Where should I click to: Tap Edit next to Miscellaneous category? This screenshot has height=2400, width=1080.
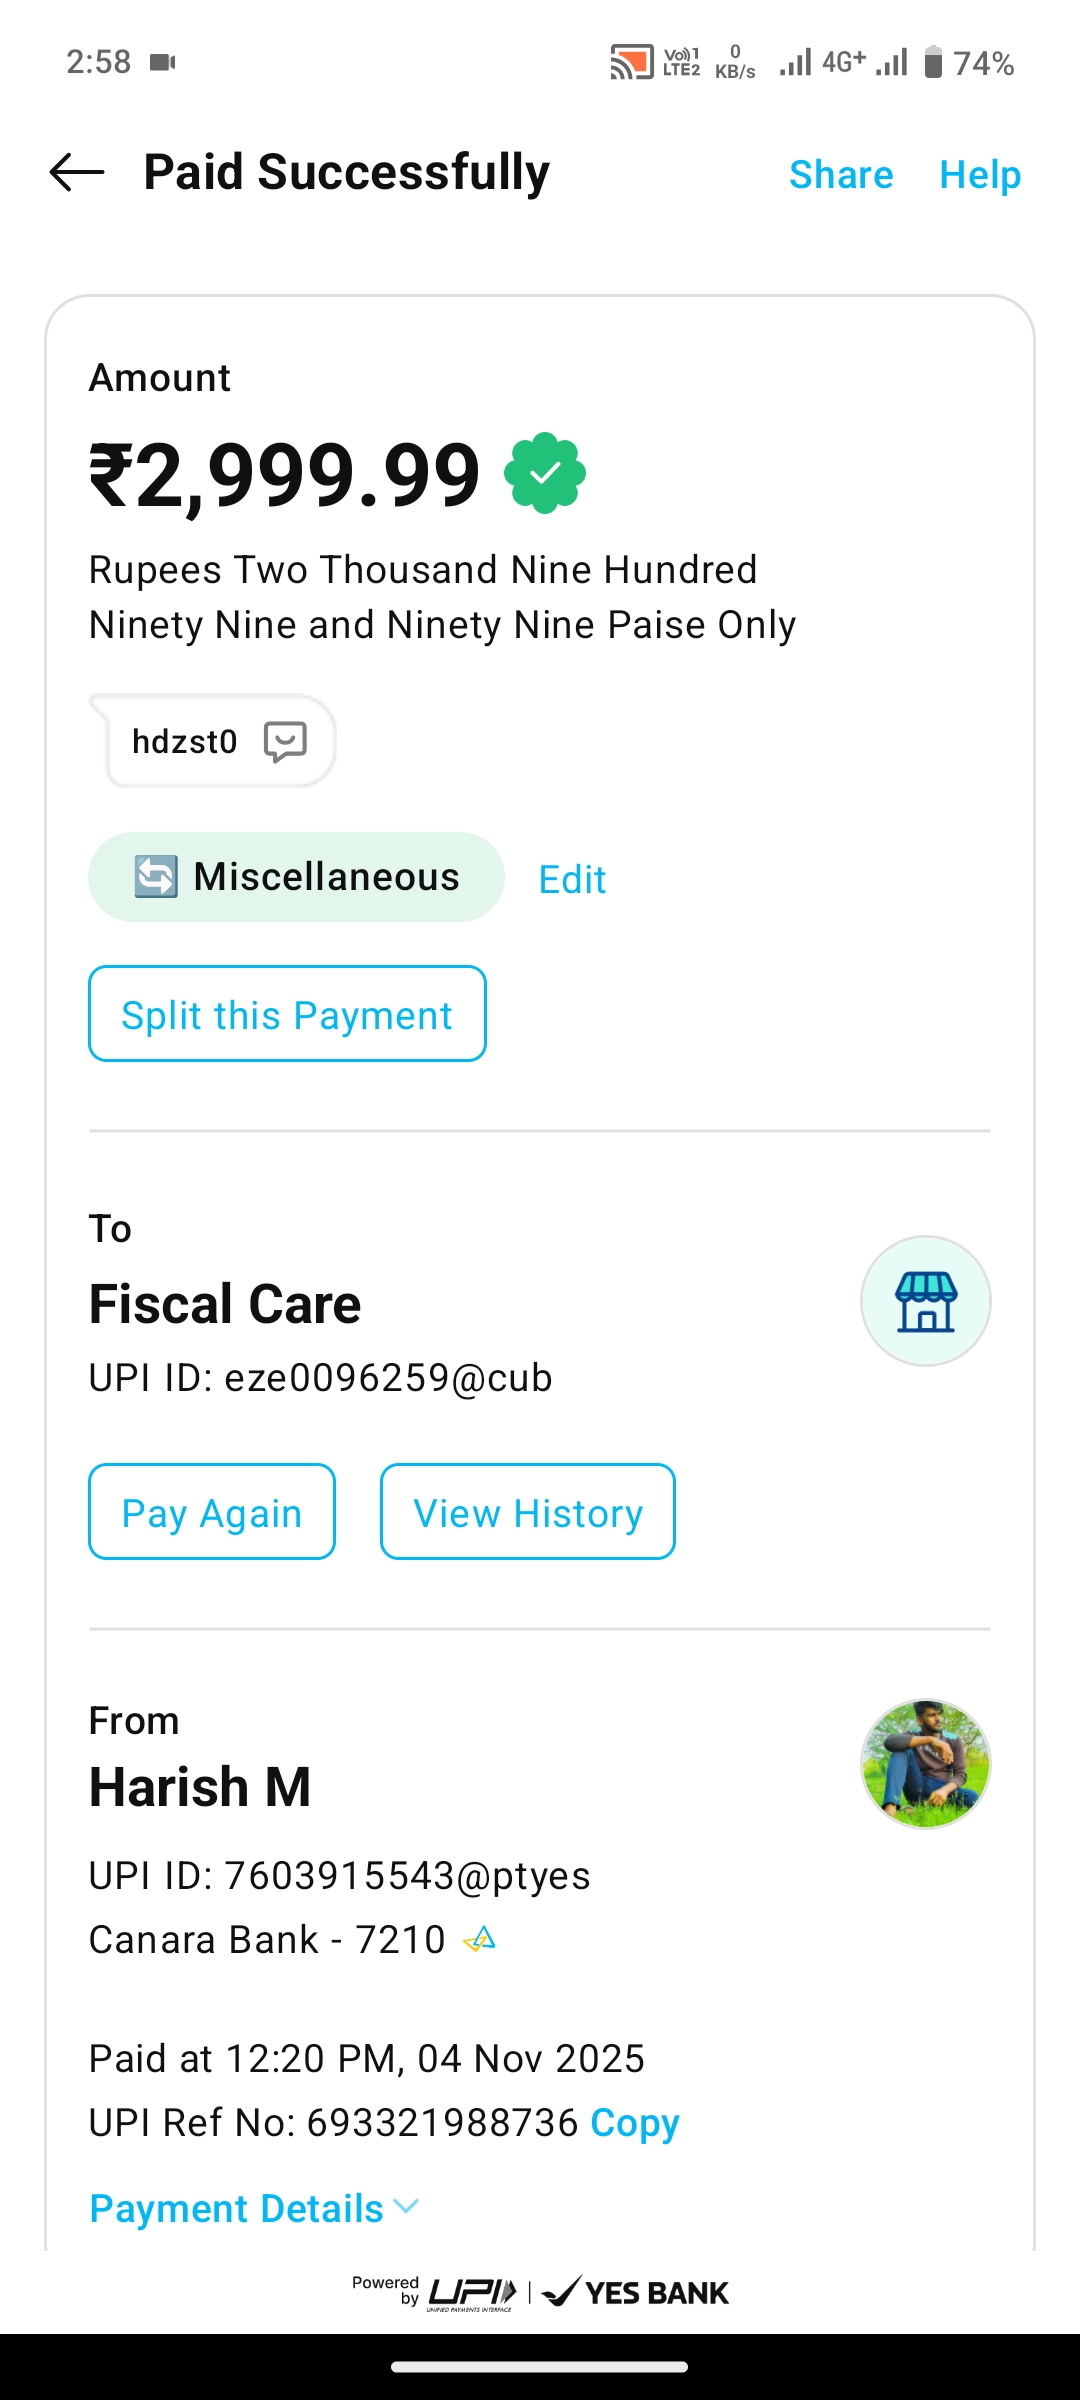tap(572, 879)
